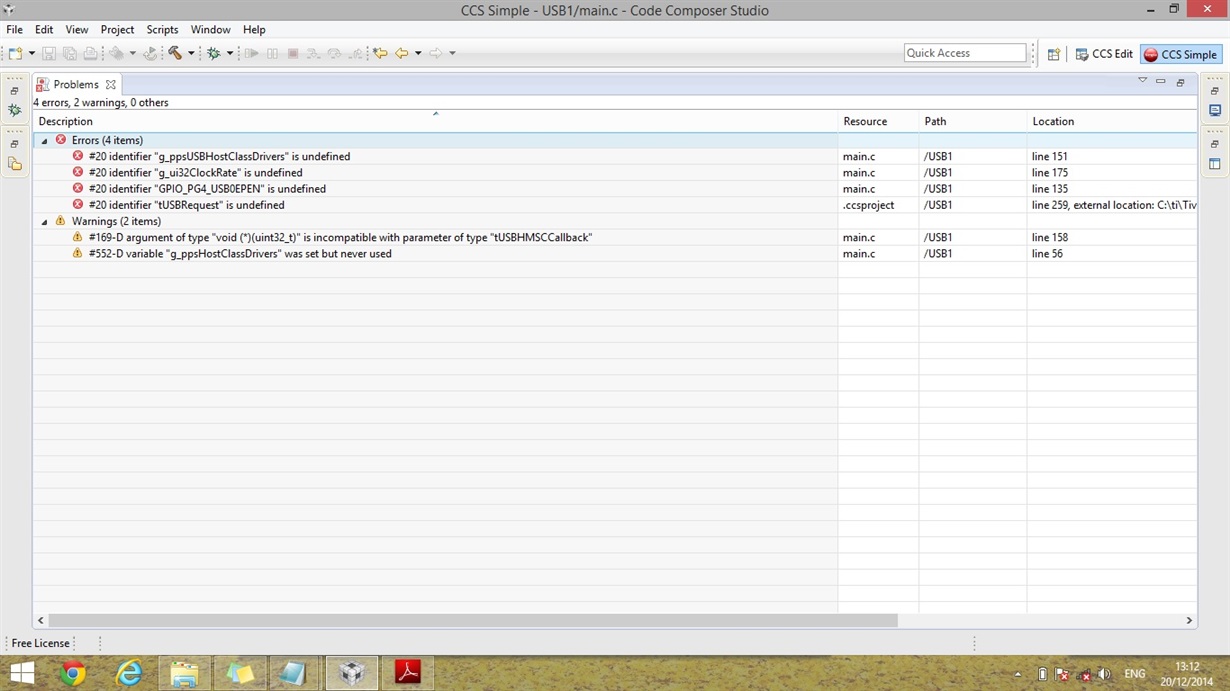
Task: Open the Project menu
Action: (x=117, y=30)
